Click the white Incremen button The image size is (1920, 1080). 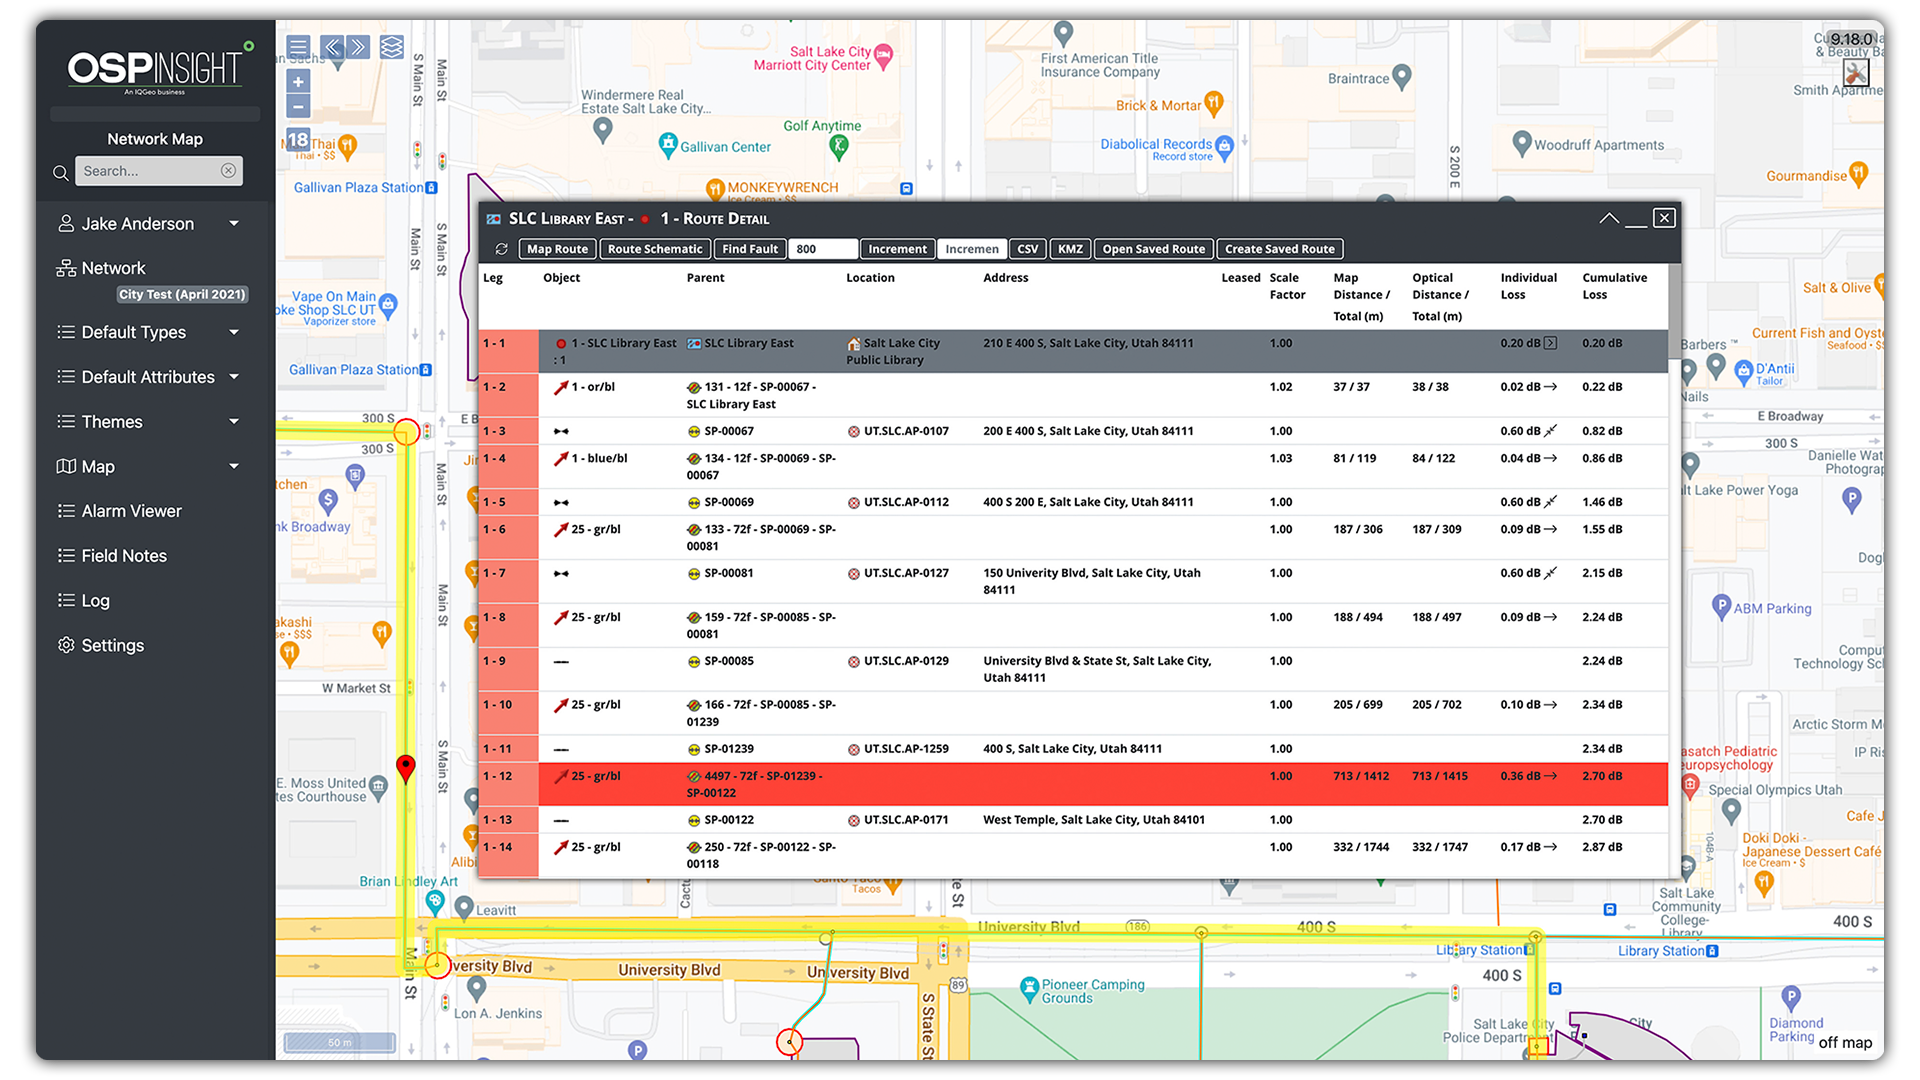972,249
